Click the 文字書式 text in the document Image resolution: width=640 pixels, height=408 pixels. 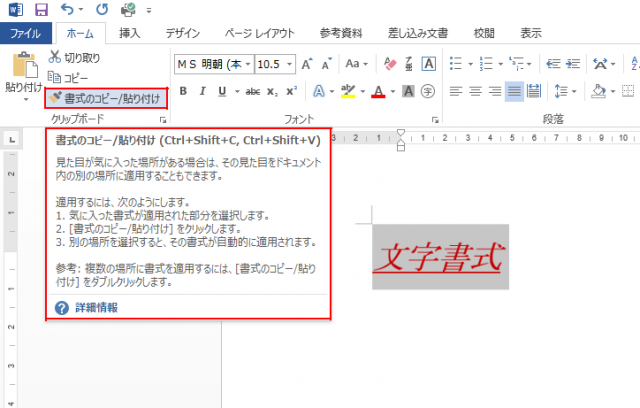click(x=439, y=256)
